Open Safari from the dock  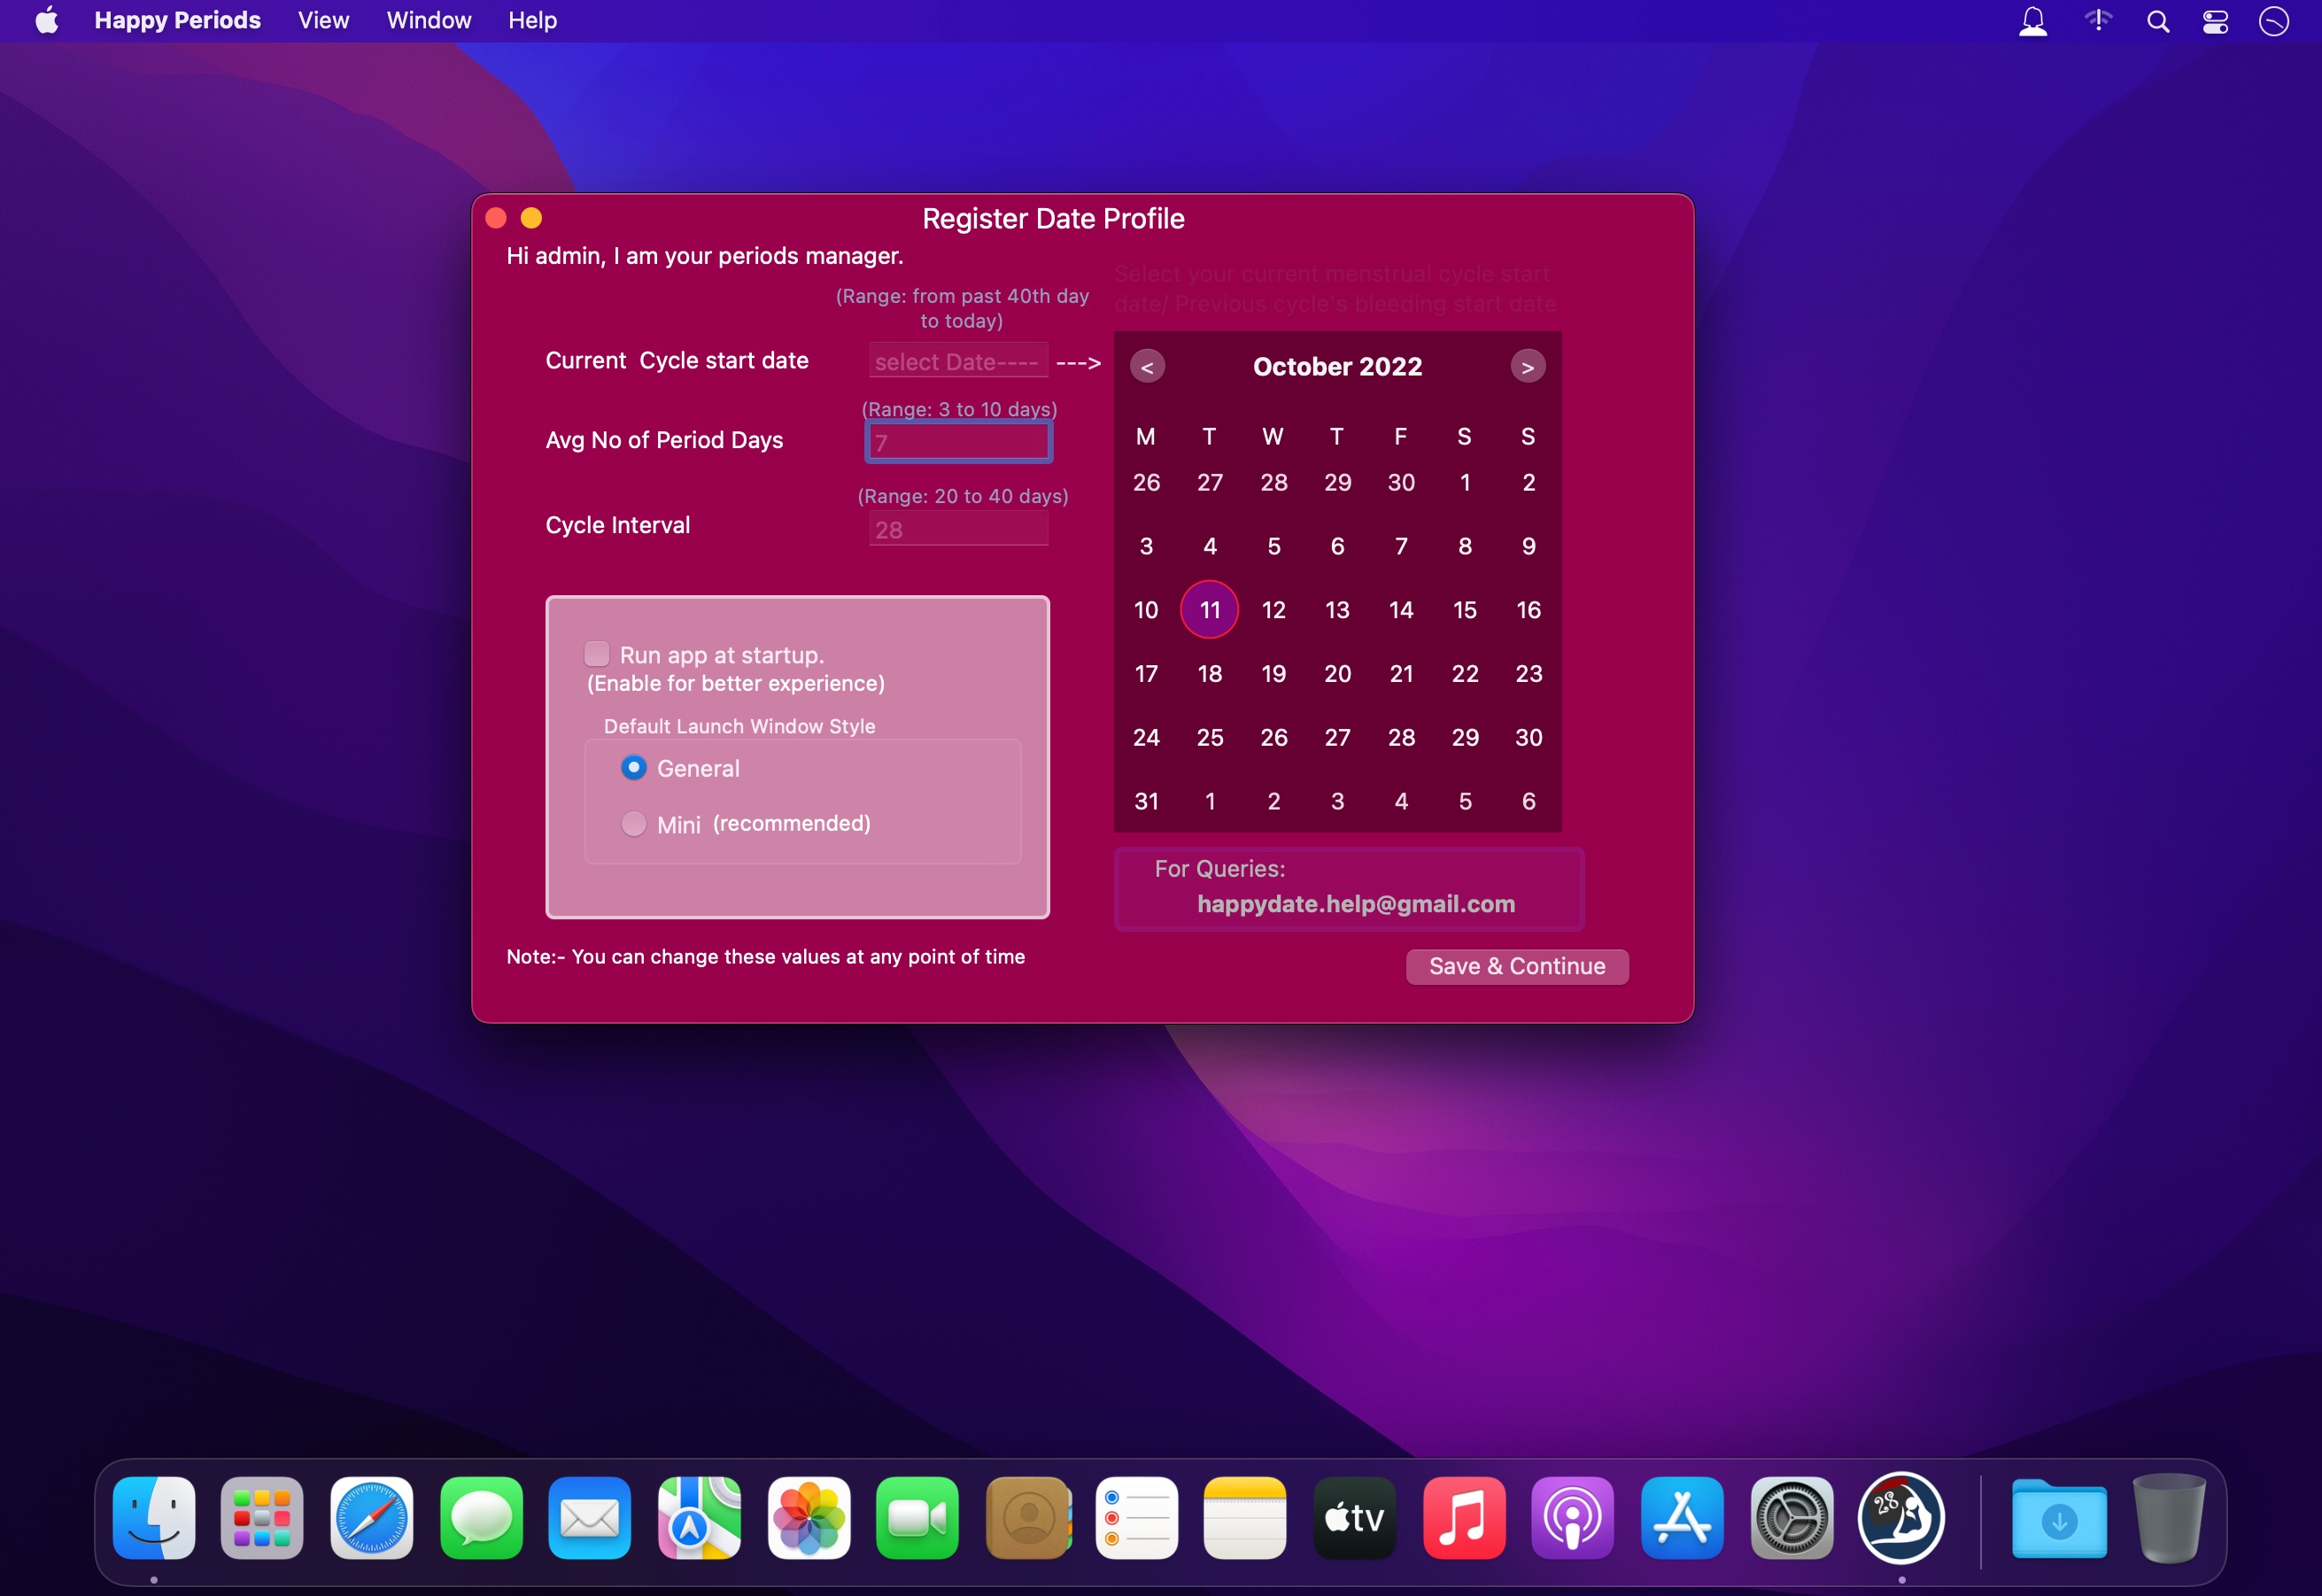371,1517
